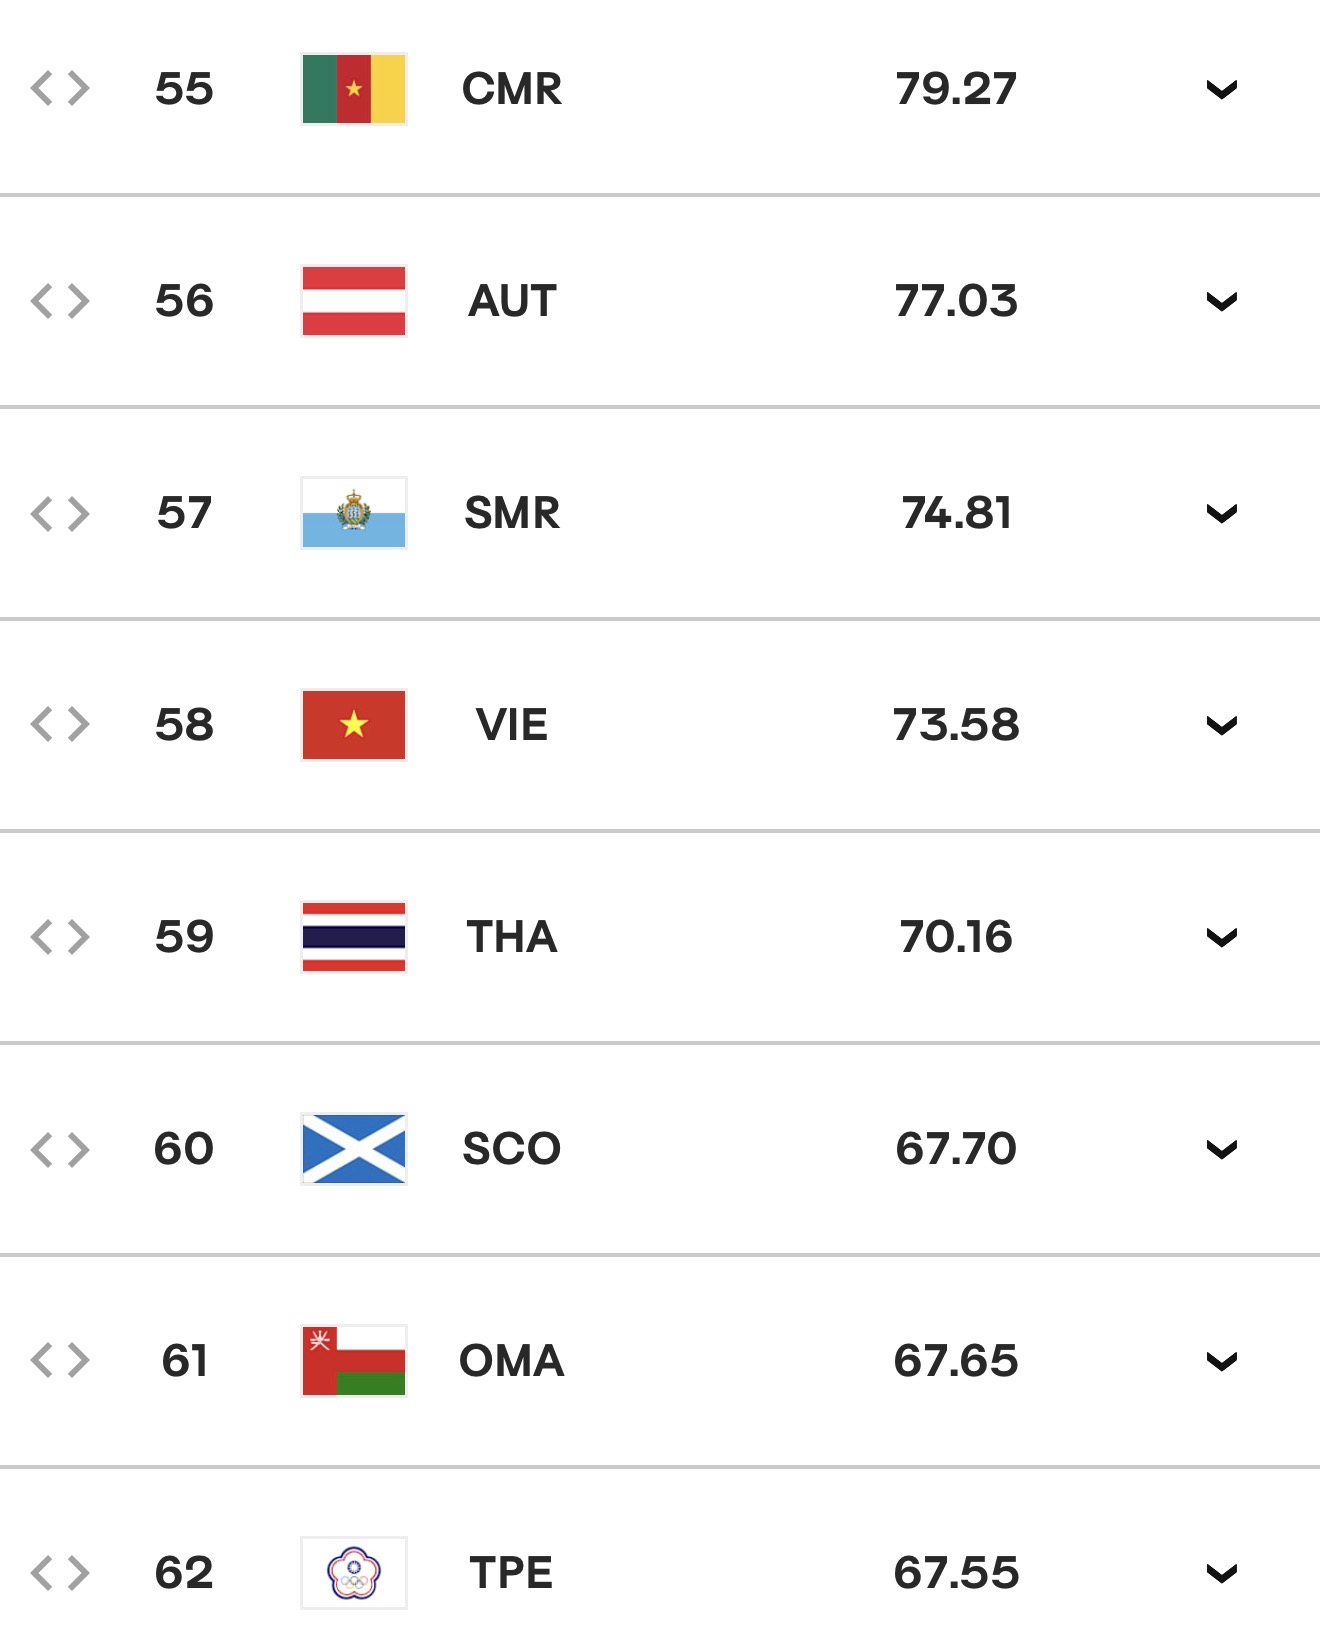This screenshot has width=1320, height=1652.
Task: Click the San Marino flag icon
Action: coord(354,513)
